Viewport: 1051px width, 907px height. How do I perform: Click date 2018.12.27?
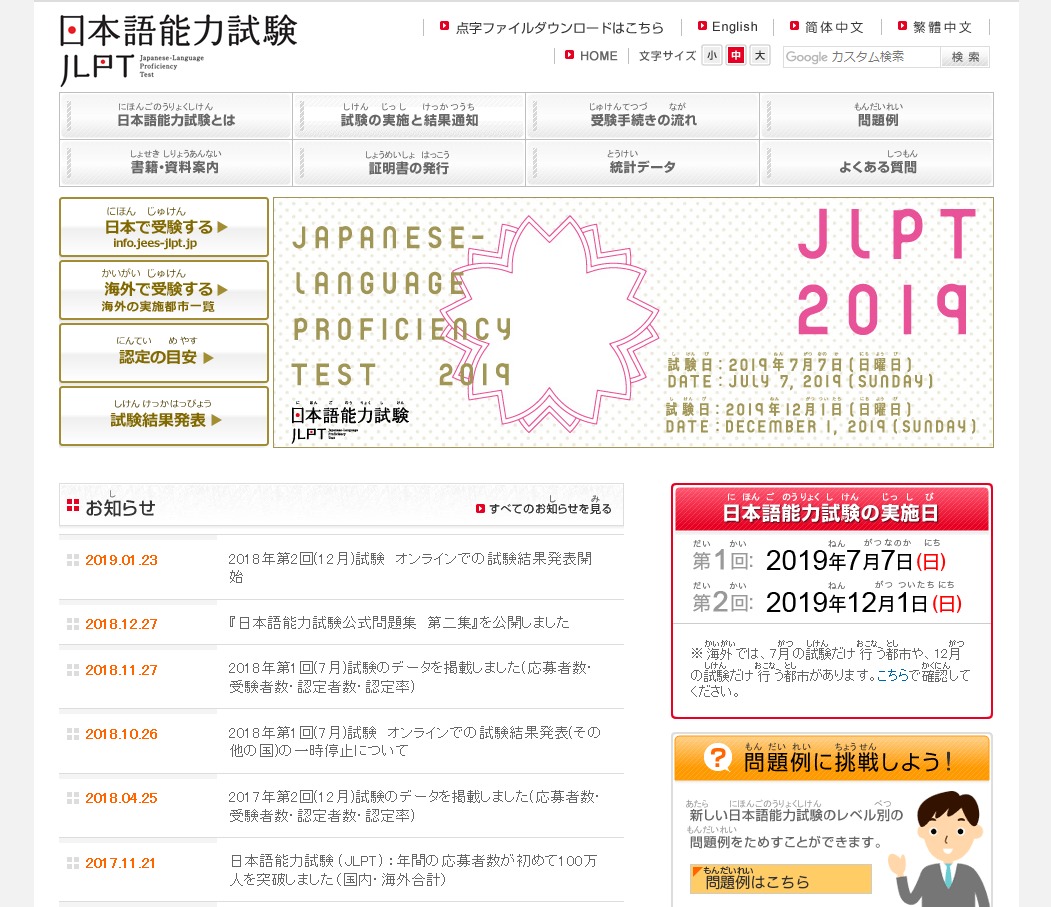(x=121, y=624)
